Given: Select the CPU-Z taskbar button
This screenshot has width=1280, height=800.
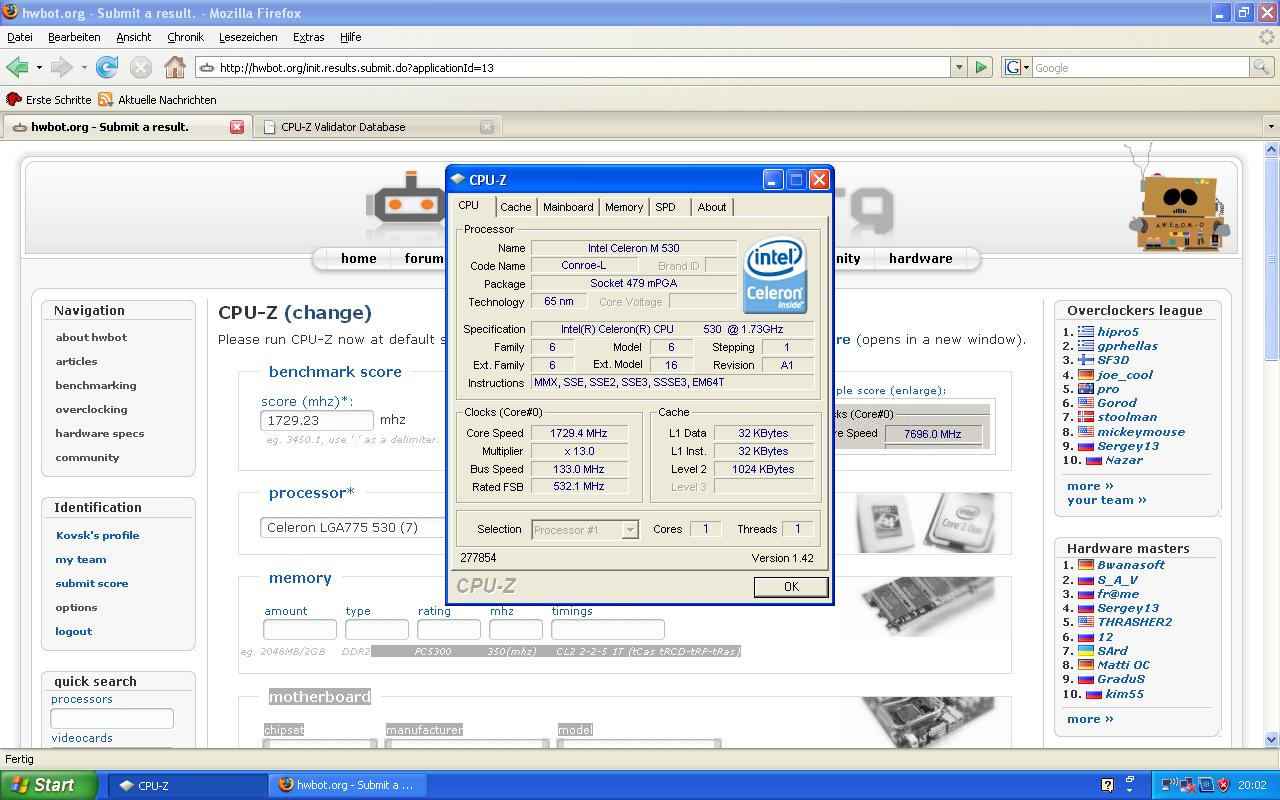Looking at the screenshot, I should point(185,785).
